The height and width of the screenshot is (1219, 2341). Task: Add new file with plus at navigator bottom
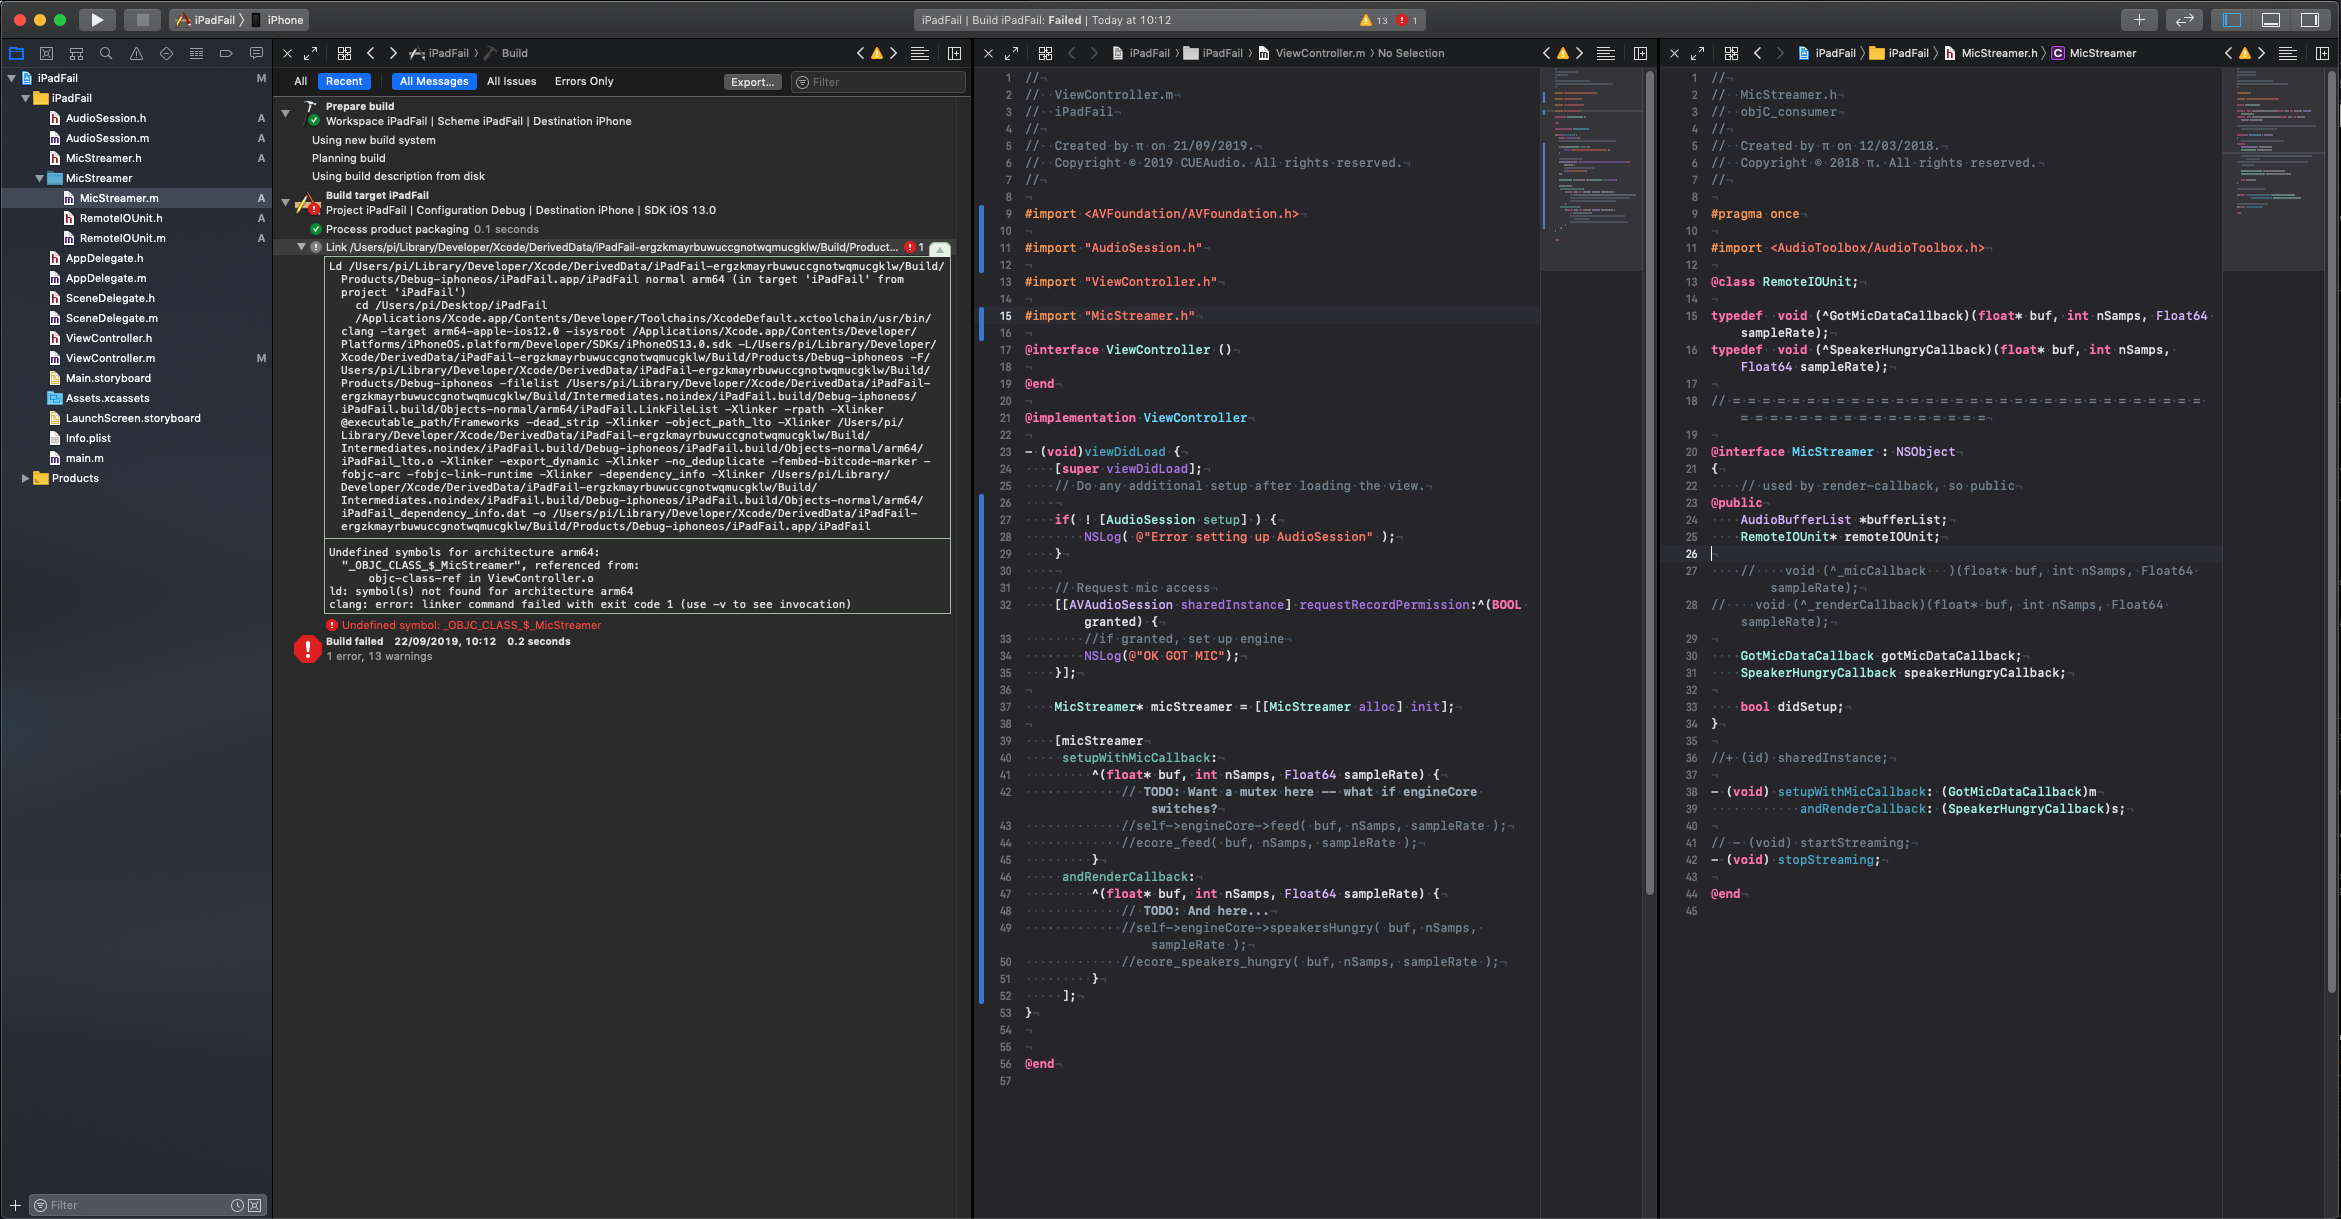point(15,1205)
